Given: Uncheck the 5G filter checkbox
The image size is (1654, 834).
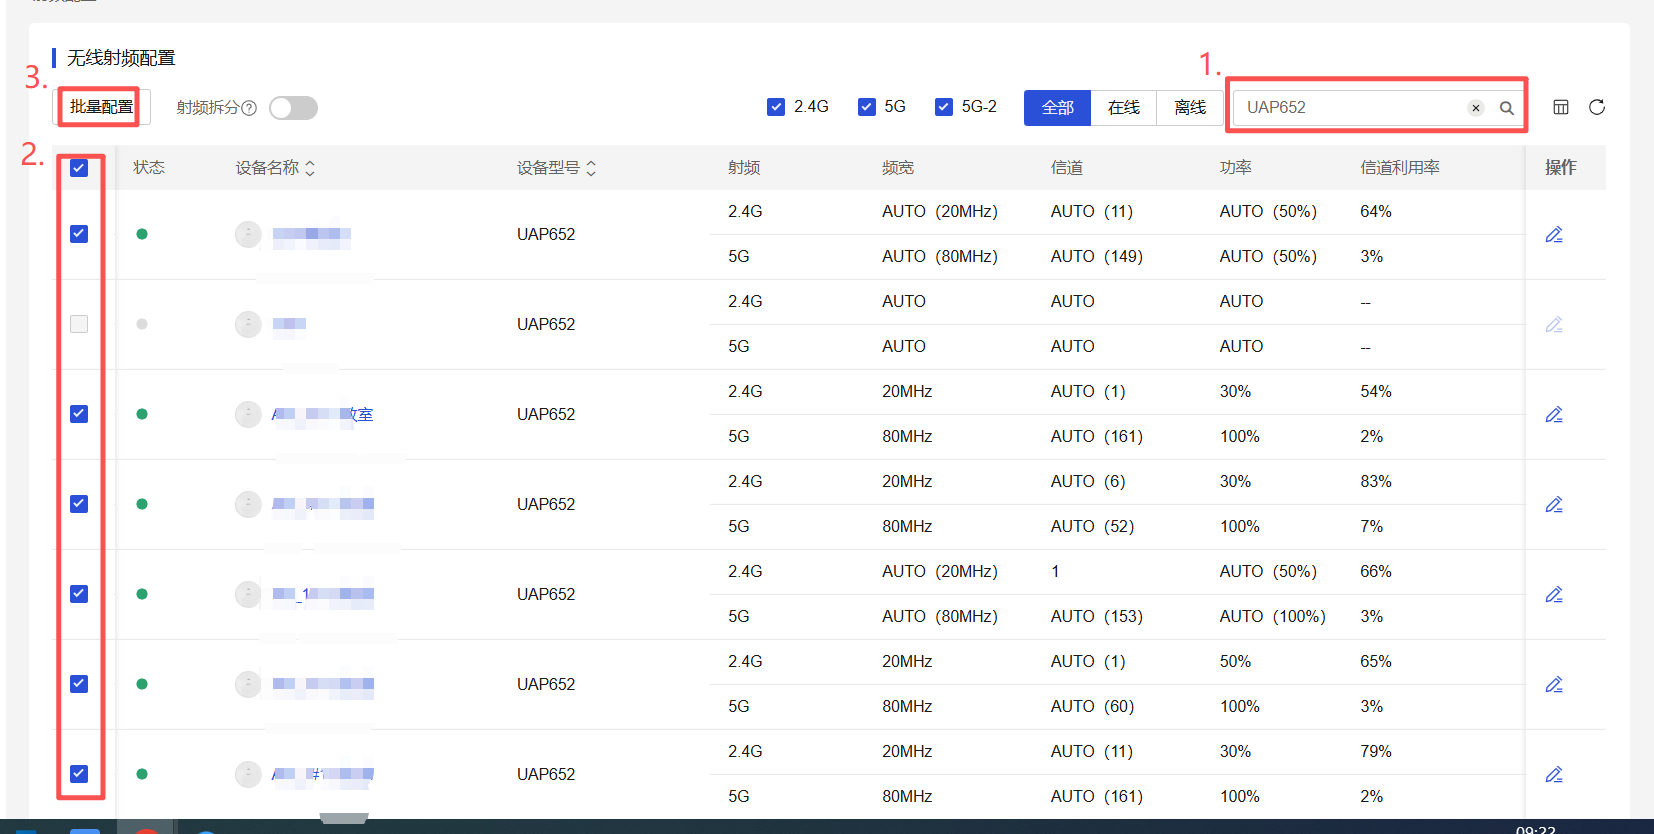Looking at the screenshot, I should pos(867,107).
